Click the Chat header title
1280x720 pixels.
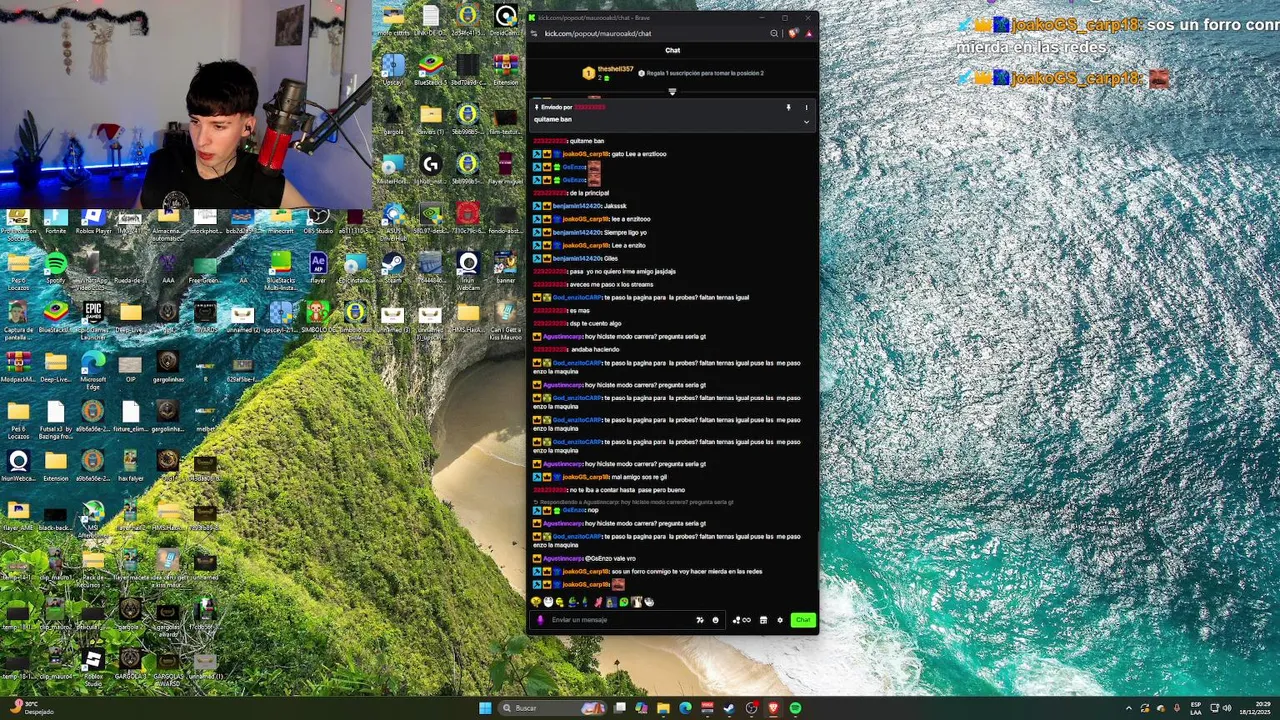pos(673,50)
